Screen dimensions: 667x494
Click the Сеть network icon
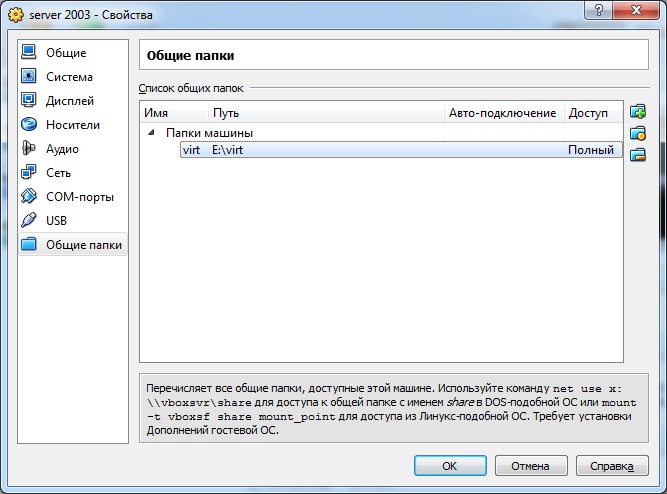(x=29, y=172)
